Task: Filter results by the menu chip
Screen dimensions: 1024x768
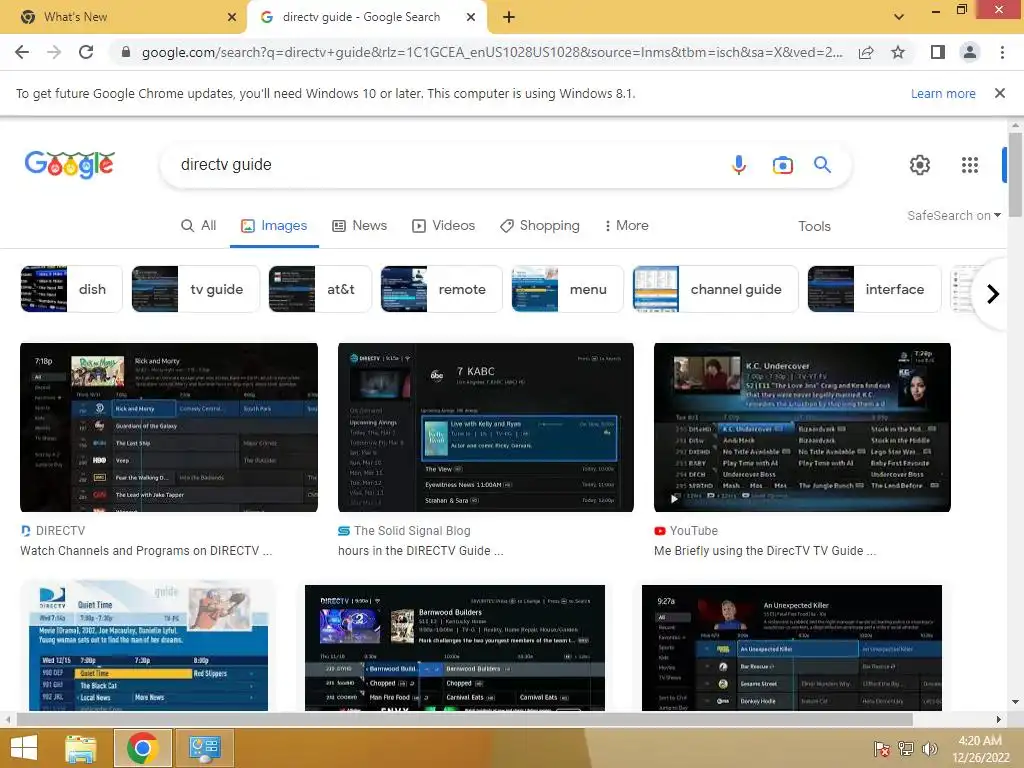Action: click(568, 289)
